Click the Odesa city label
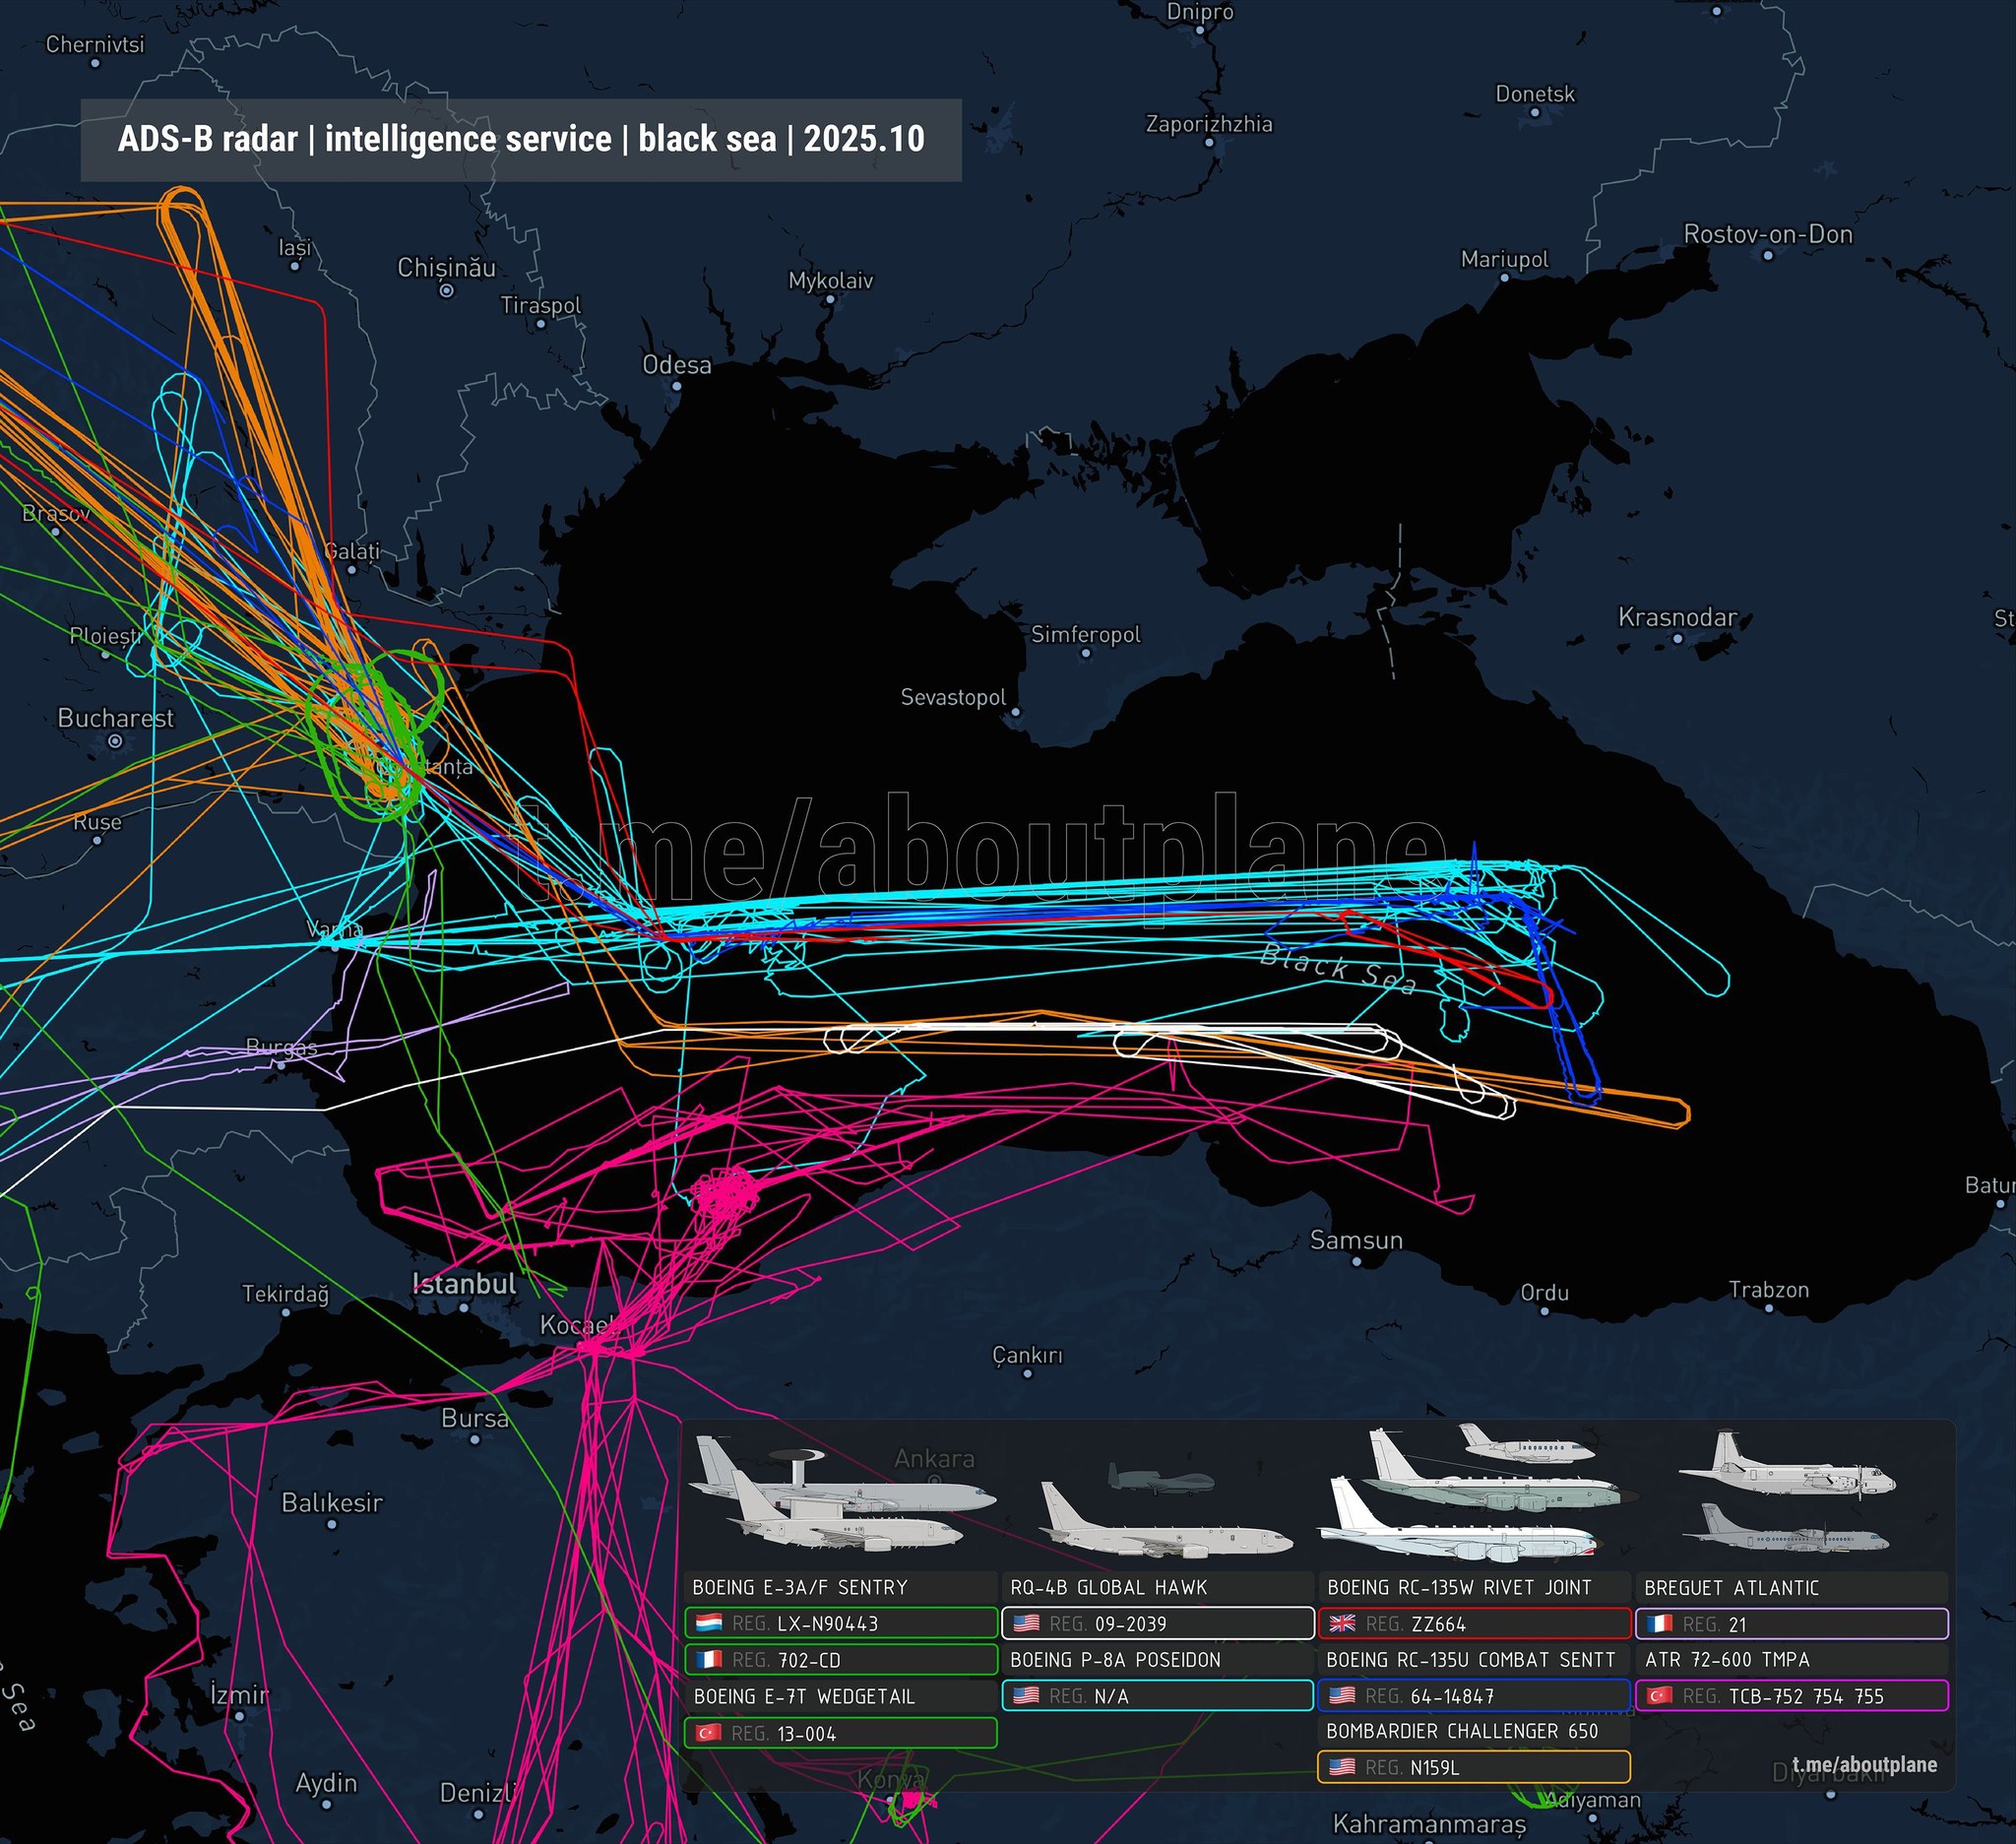2016x1844 pixels. (676, 365)
